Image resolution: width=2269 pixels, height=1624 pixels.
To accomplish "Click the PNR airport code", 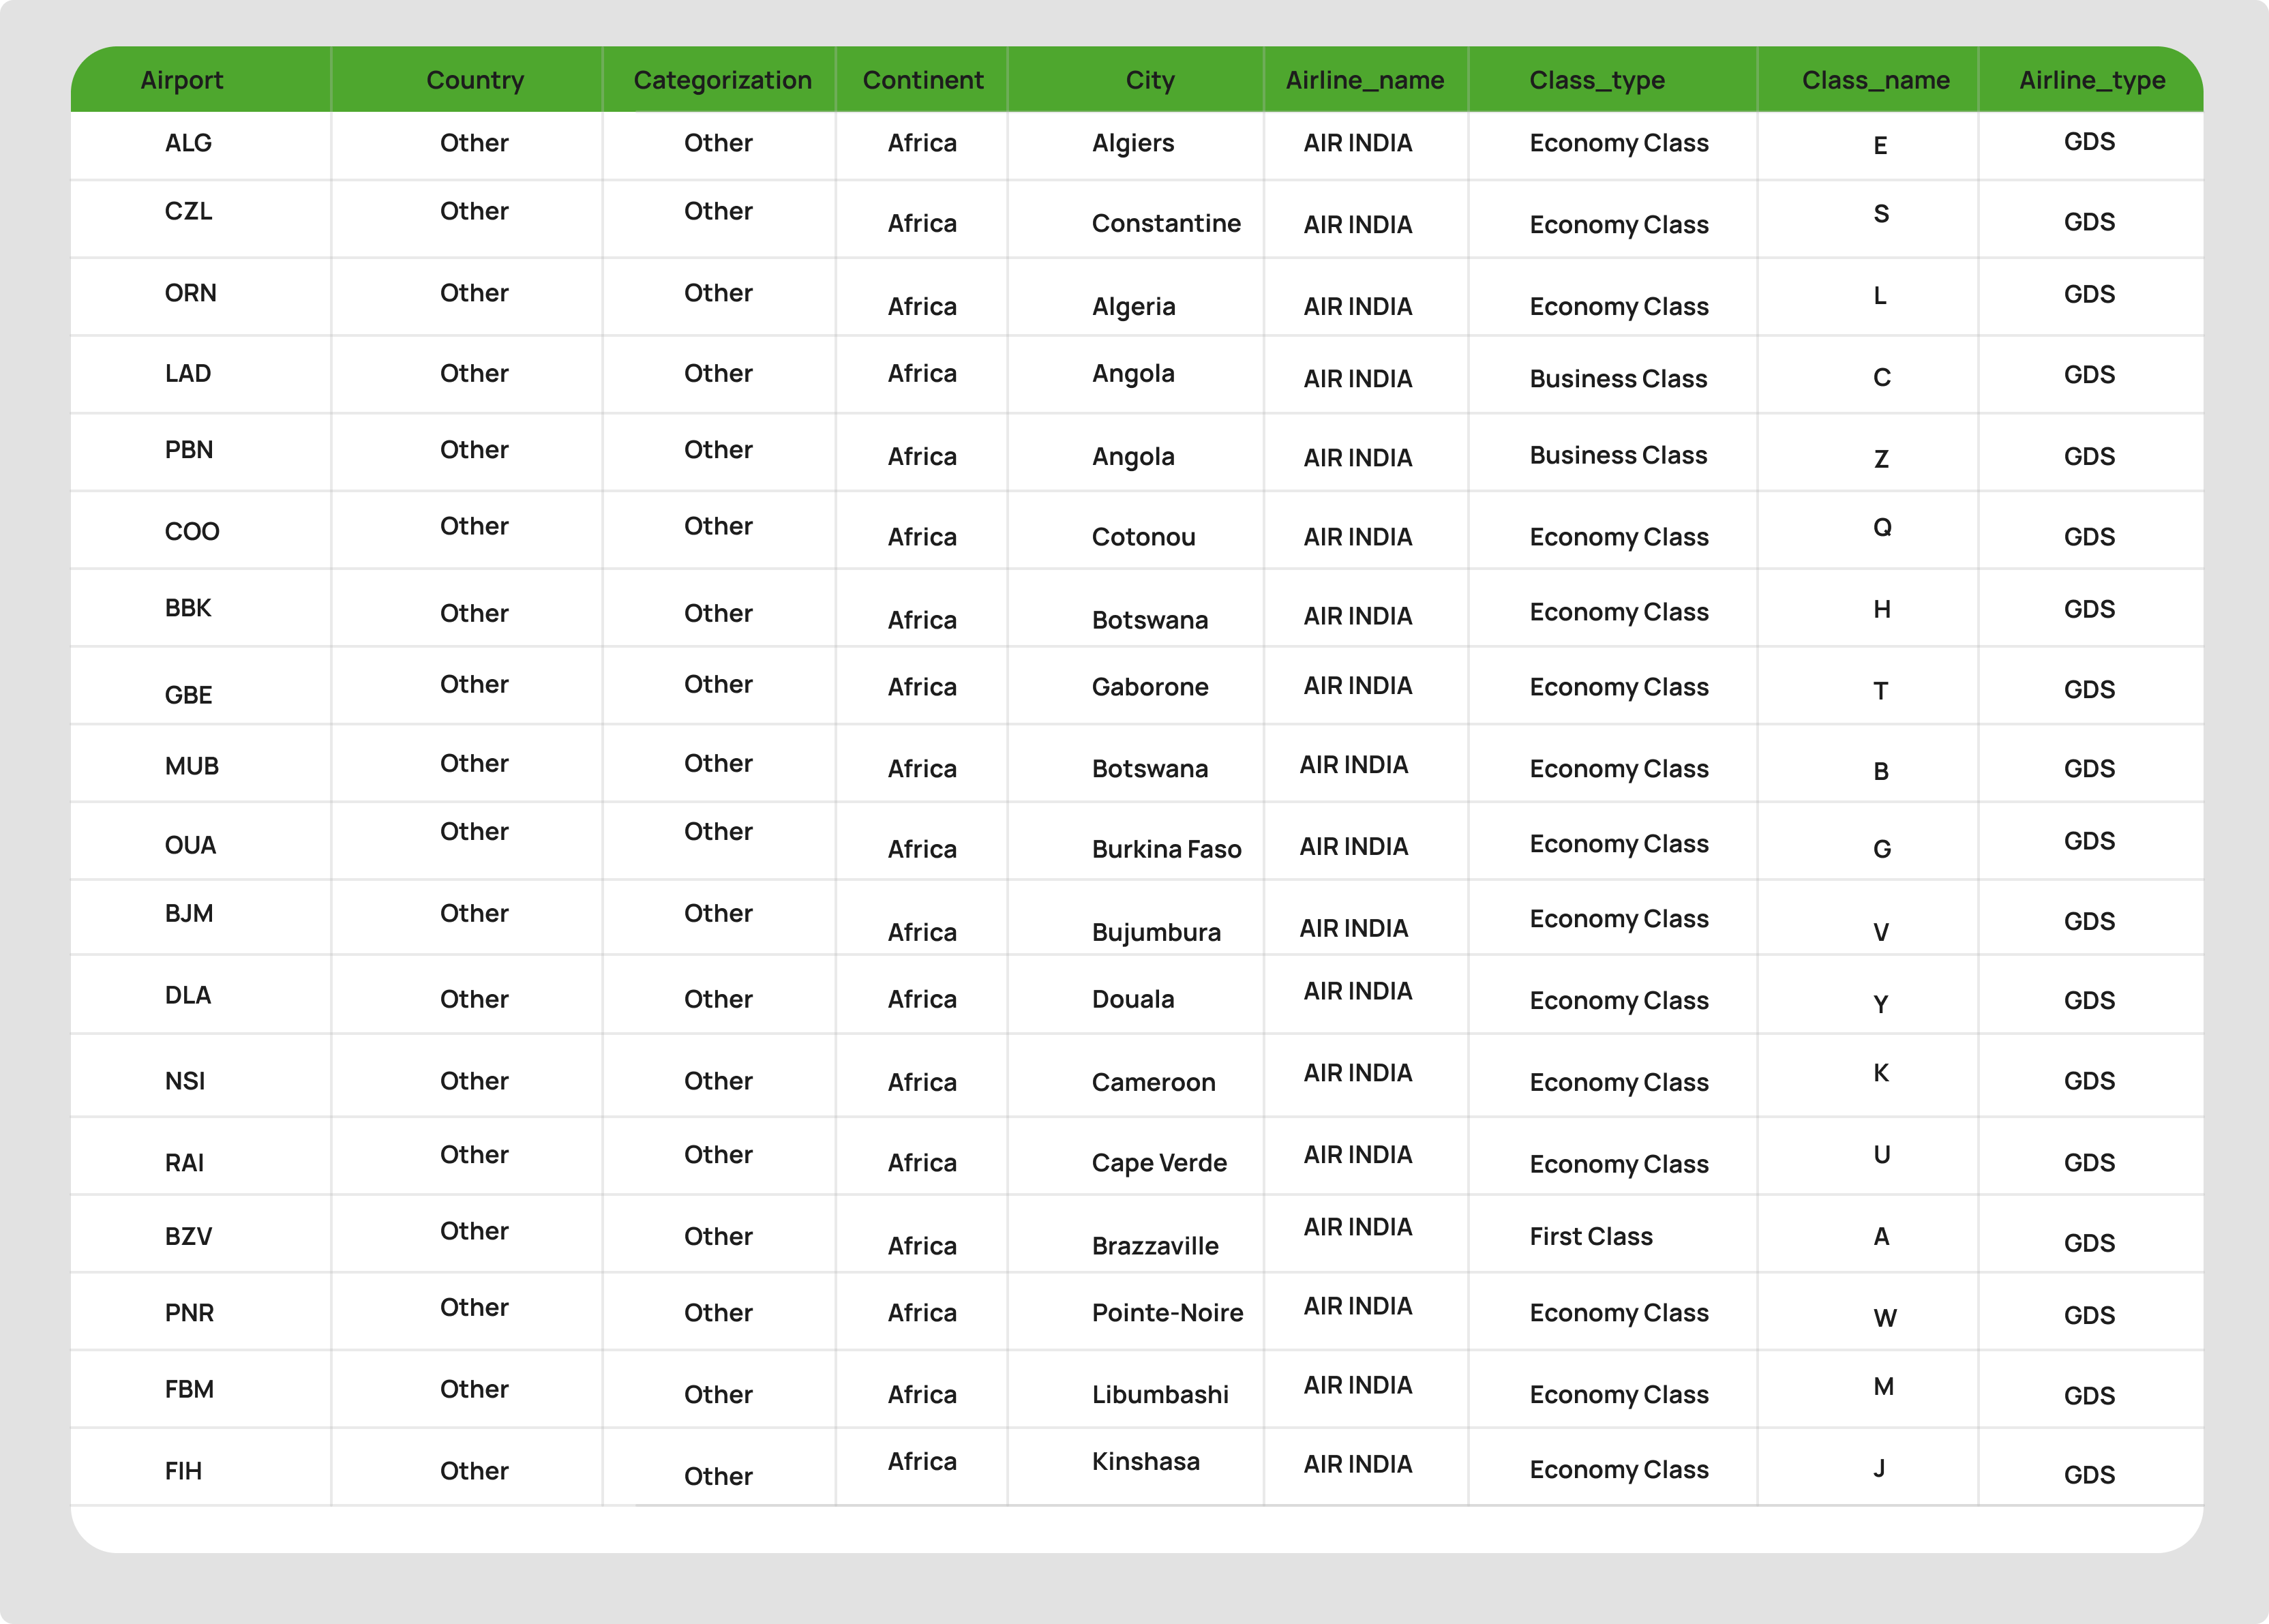I will (189, 1313).
